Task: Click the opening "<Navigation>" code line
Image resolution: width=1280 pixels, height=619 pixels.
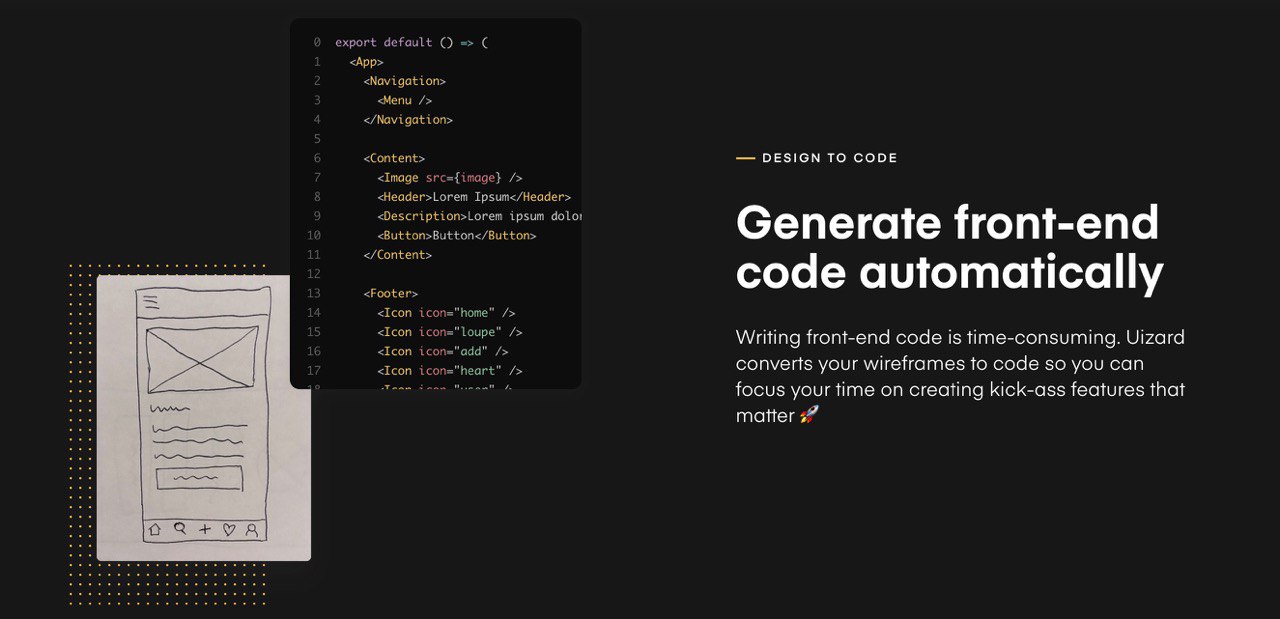Action: (405, 81)
